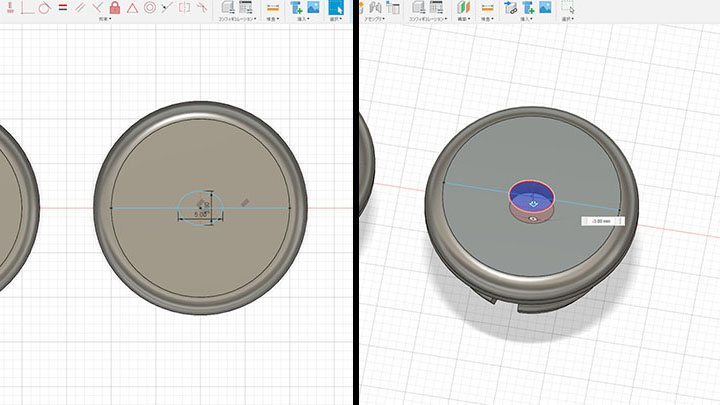Image resolution: width=720 pixels, height=405 pixels.
Task: Open the アセンブリ dropdown
Action: tap(375, 19)
